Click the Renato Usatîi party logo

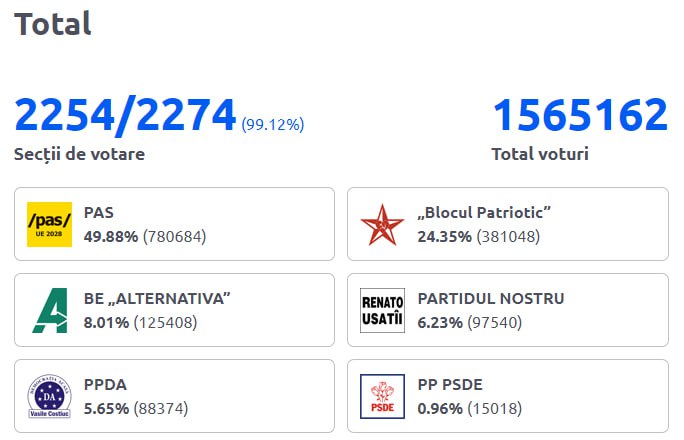pyautogui.click(x=383, y=310)
